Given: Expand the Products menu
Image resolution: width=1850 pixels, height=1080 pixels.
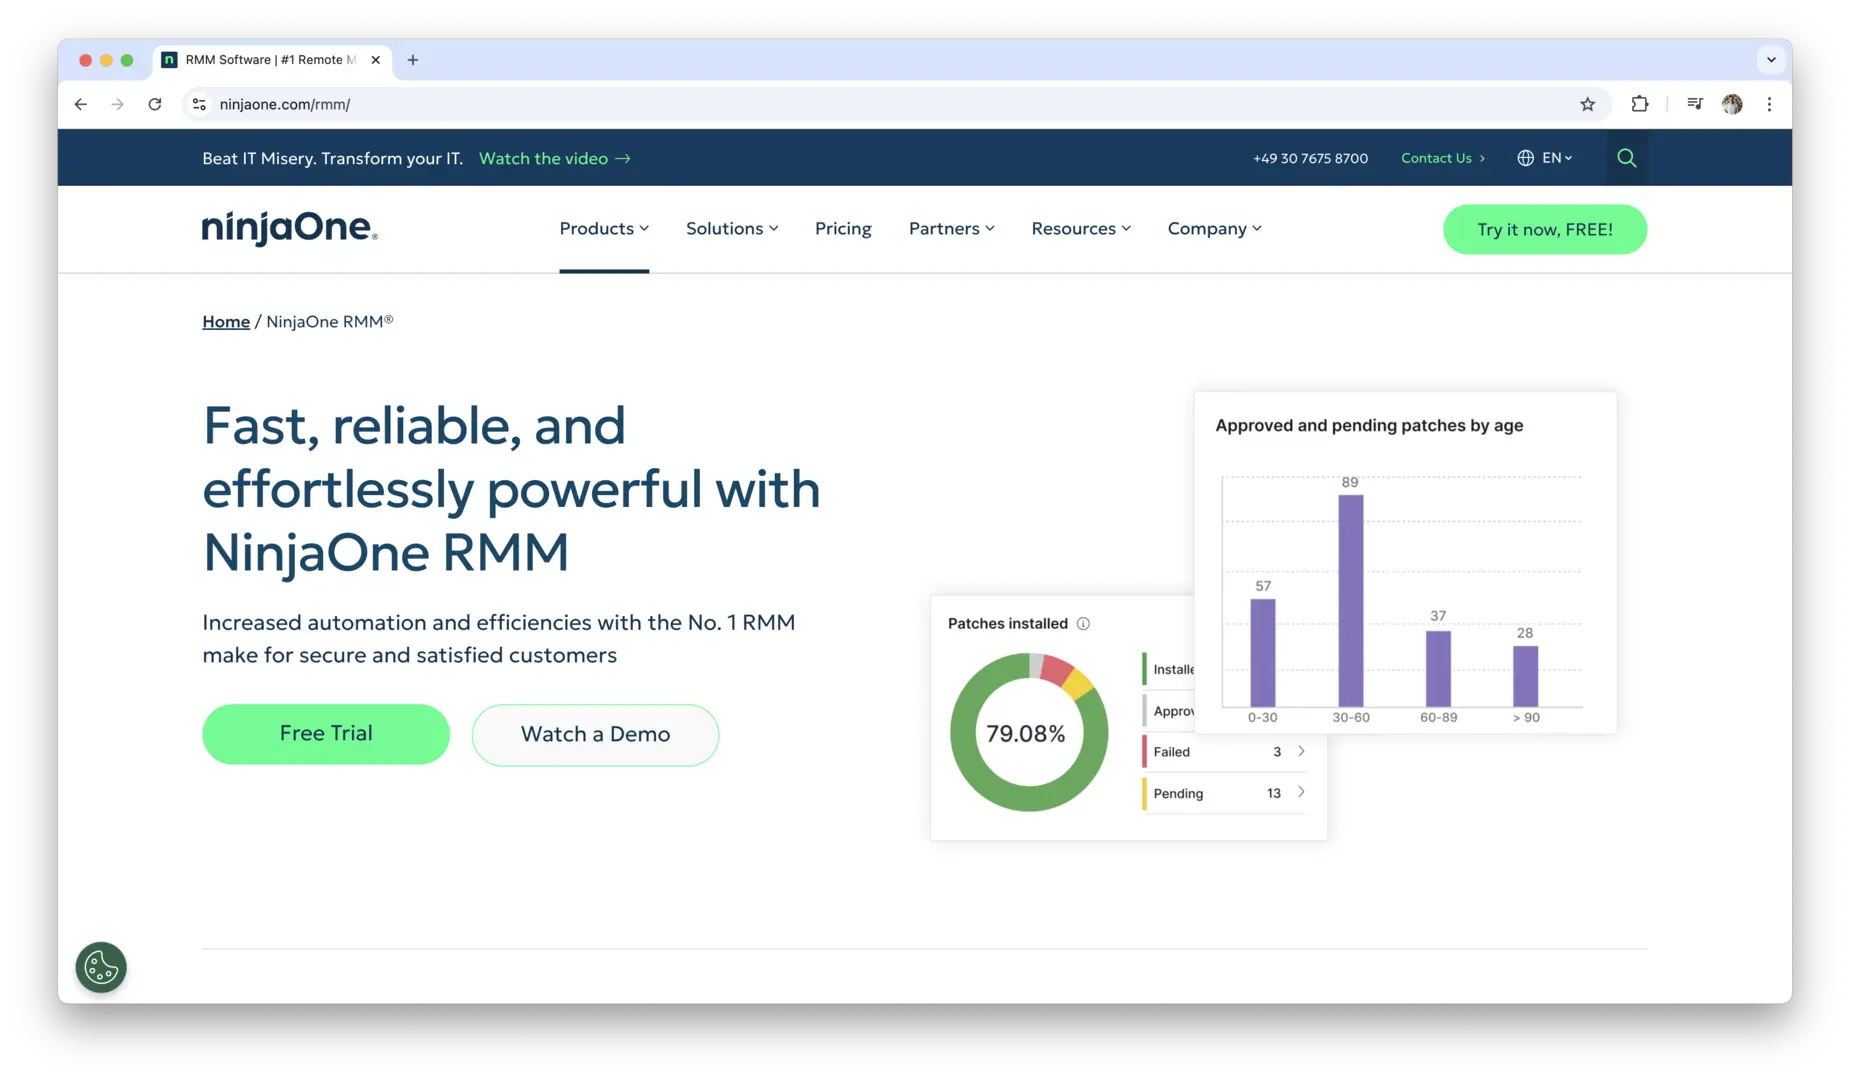Looking at the screenshot, I should tap(604, 229).
